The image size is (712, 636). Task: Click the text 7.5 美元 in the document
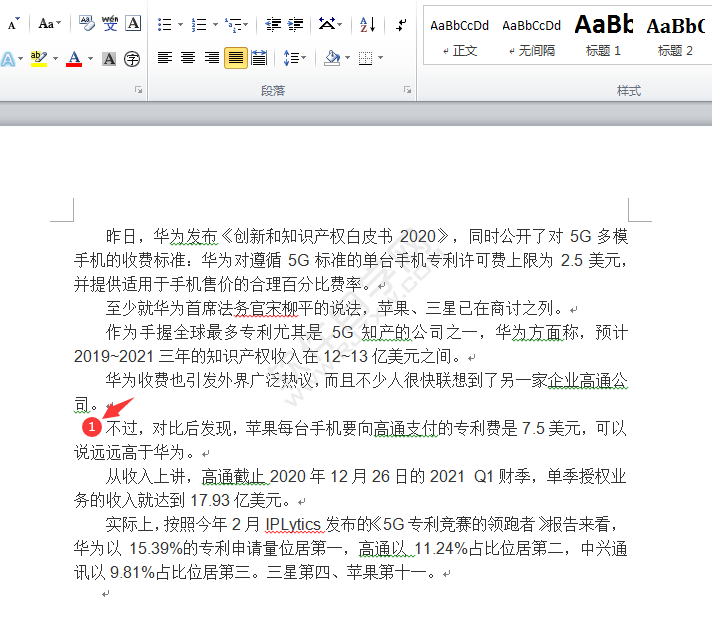(550, 428)
